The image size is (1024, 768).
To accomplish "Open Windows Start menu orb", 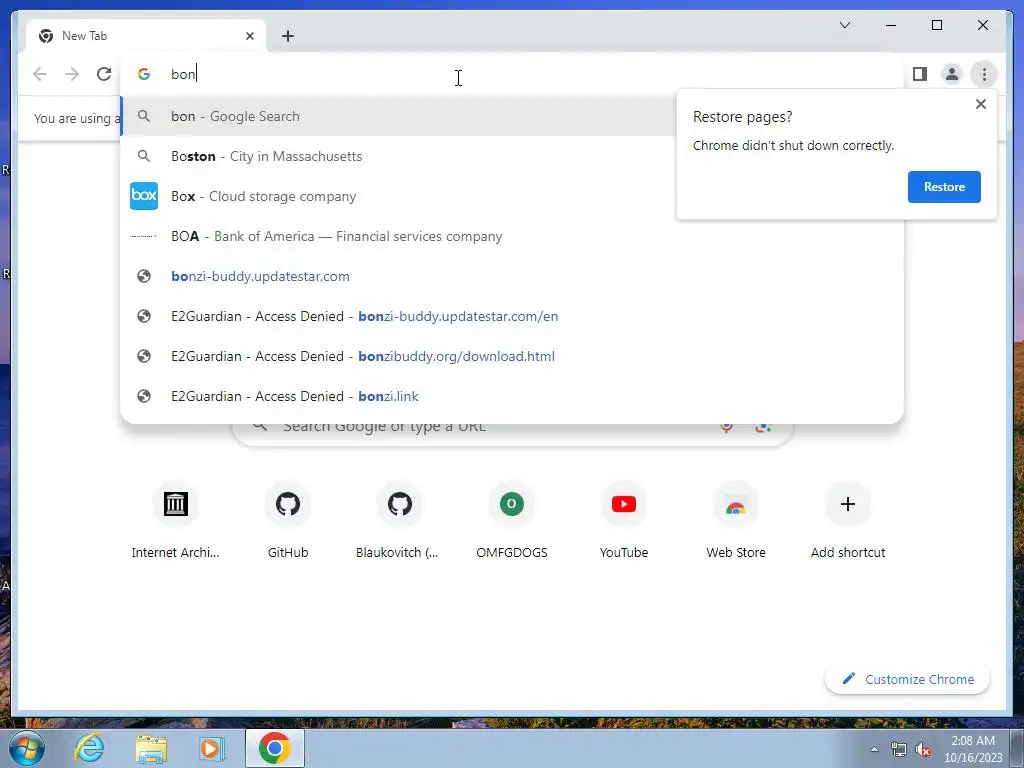I will [x=26, y=748].
